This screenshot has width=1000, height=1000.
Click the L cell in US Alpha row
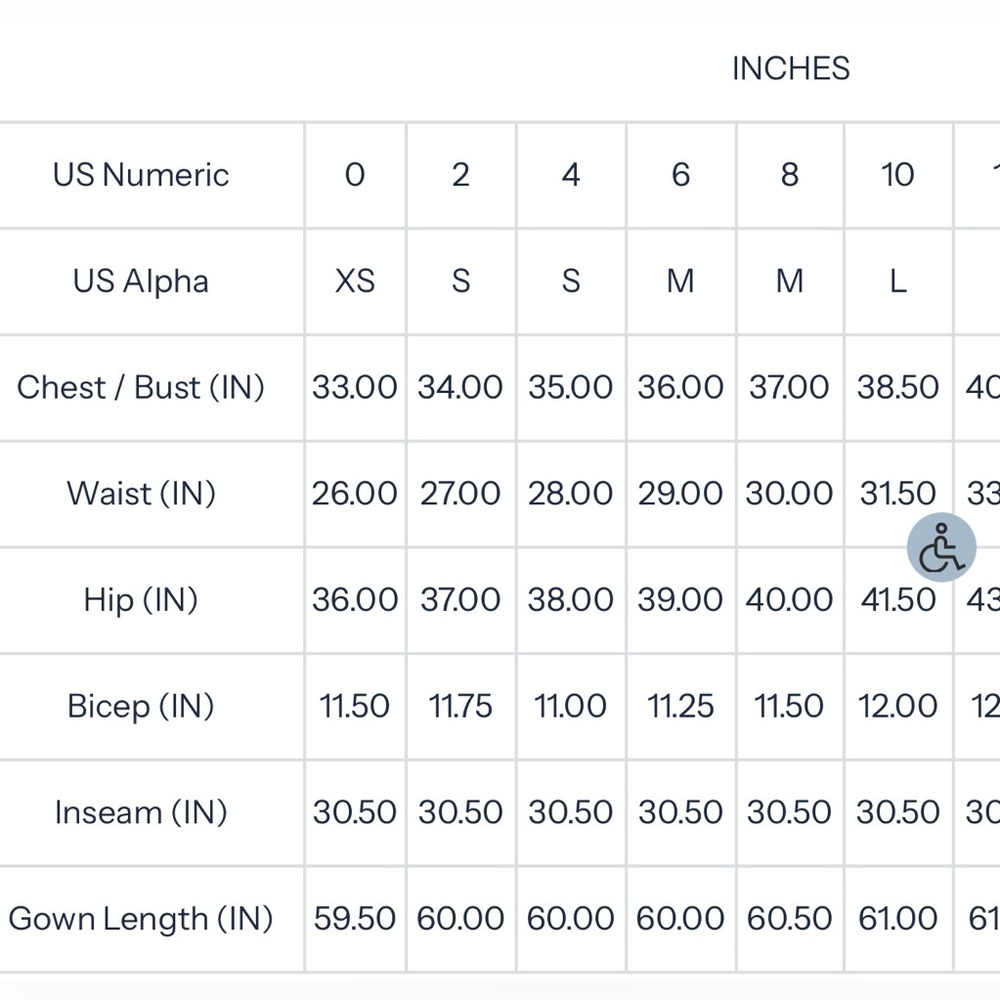pos(898,281)
